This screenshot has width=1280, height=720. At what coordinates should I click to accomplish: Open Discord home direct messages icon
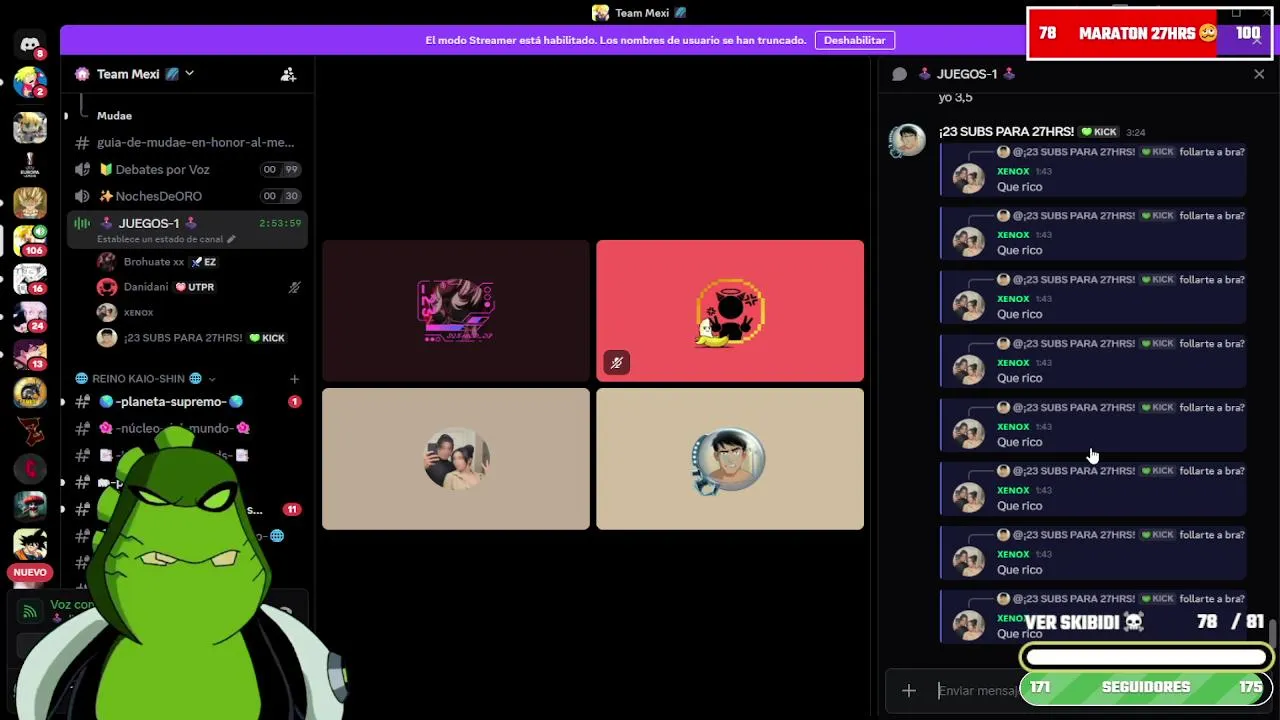click(30, 45)
